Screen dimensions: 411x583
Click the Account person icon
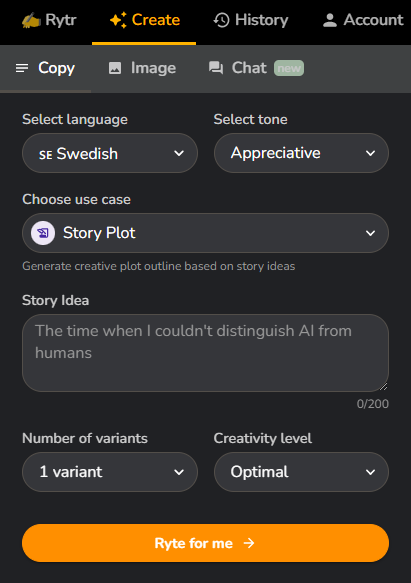click(x=330, y=20)
